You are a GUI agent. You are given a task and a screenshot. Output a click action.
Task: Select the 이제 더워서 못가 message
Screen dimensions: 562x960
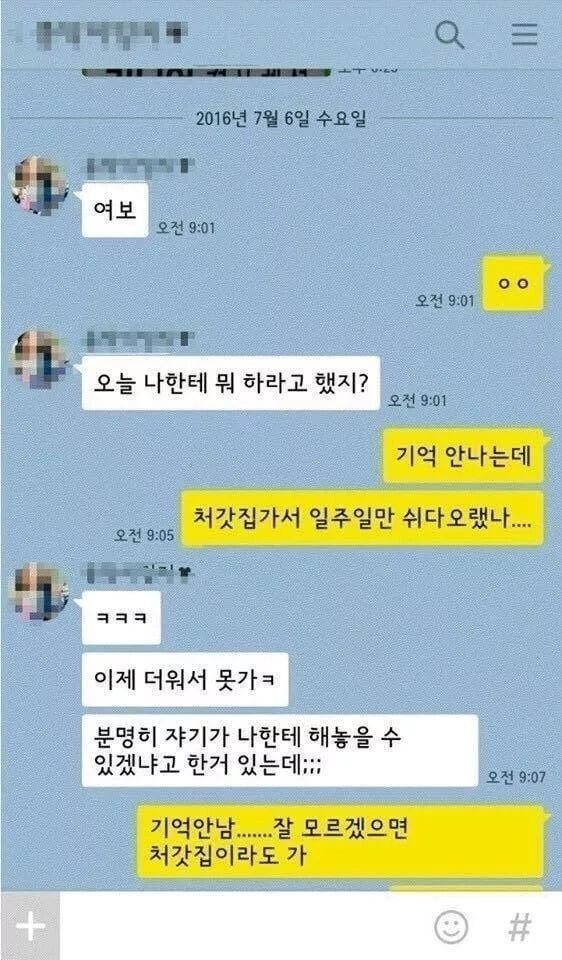[x=185, y=680]
